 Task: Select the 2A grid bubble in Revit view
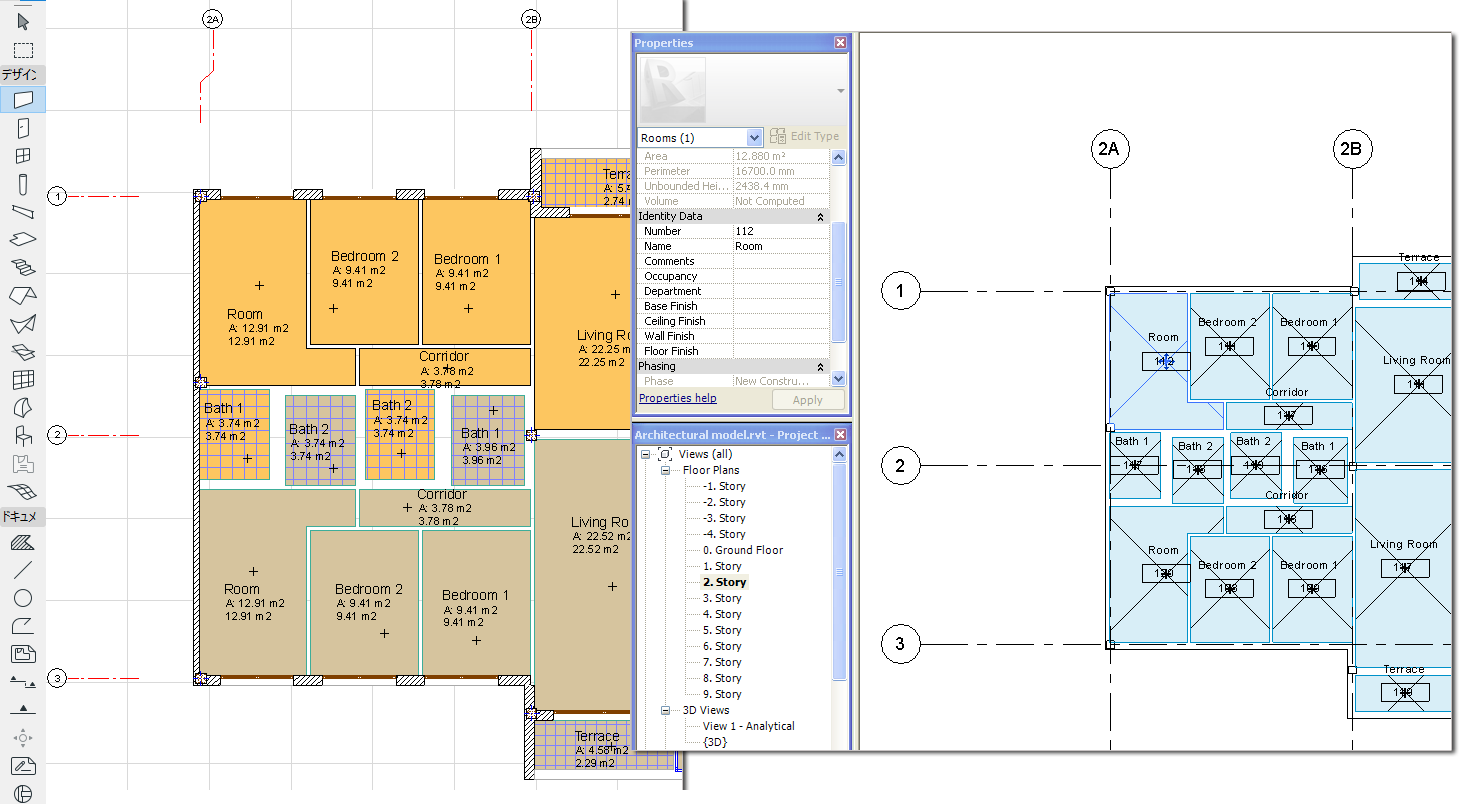point(1109,150)
